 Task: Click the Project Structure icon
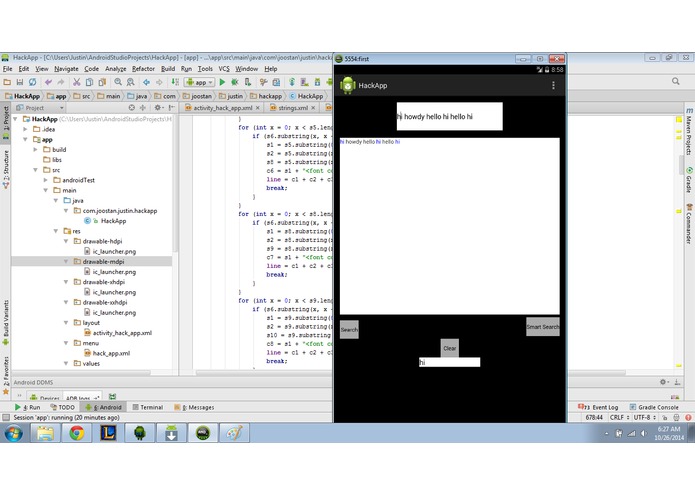[276, 82]
